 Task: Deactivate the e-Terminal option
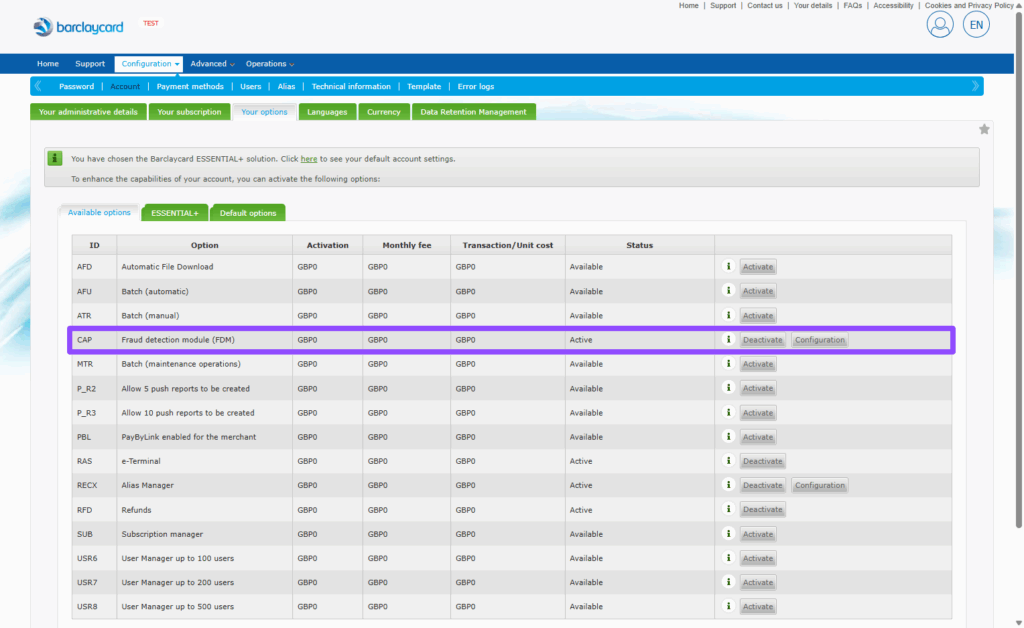(762, 461)
